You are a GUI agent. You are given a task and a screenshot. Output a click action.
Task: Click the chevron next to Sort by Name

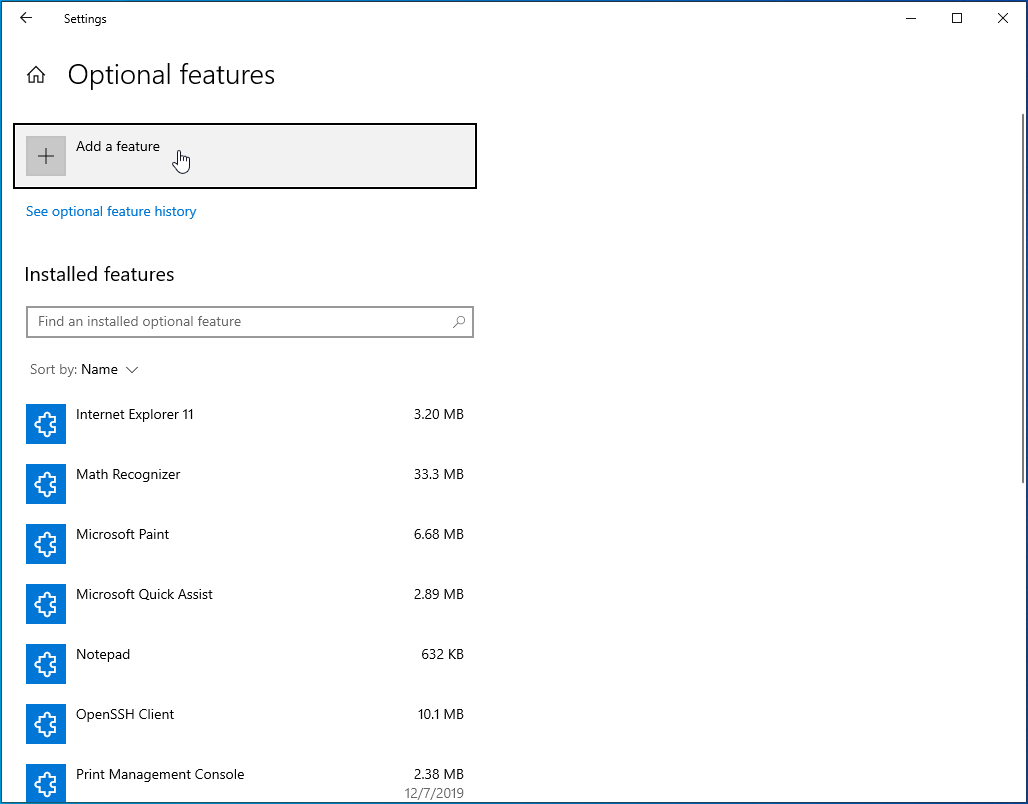[x=131, y=370]
